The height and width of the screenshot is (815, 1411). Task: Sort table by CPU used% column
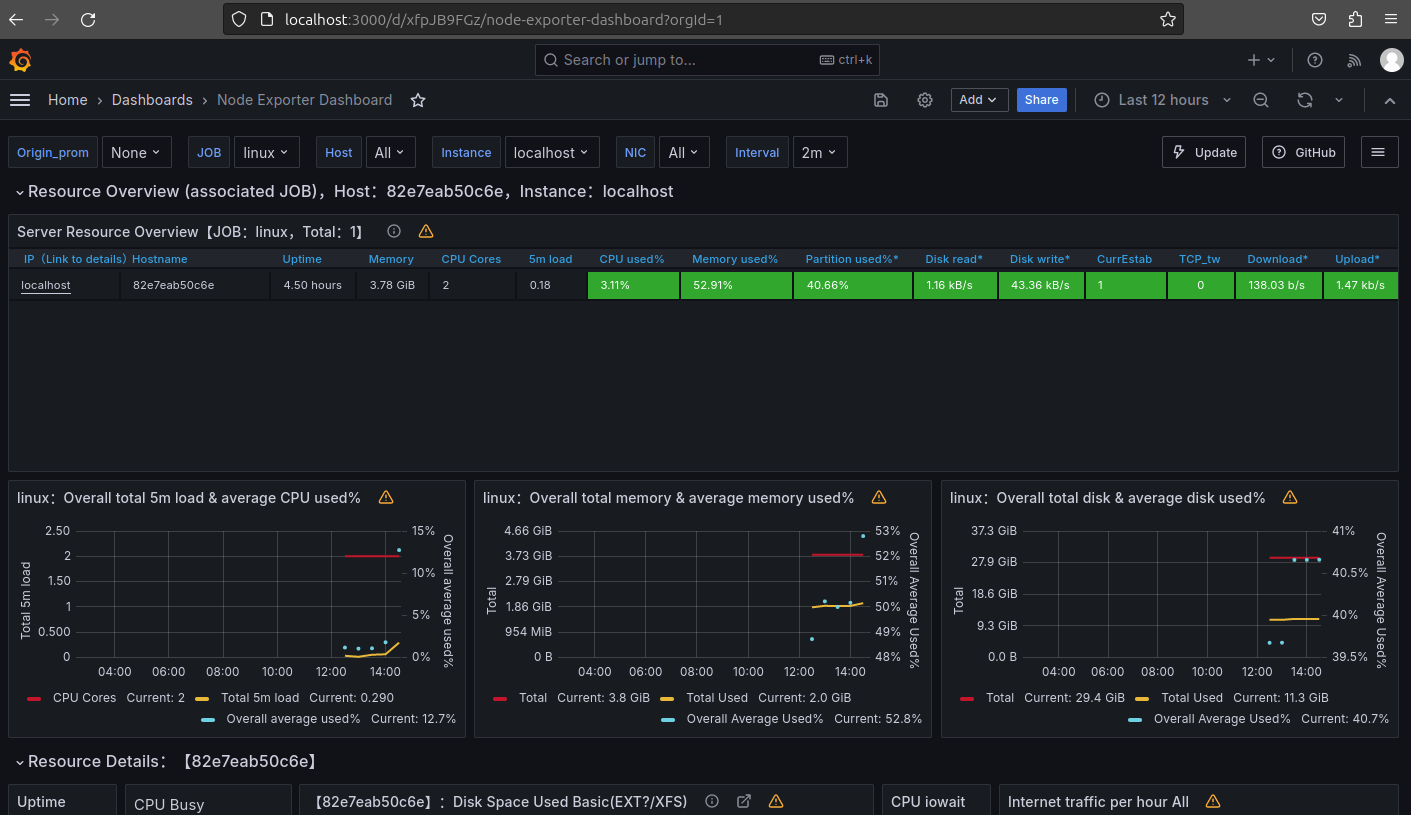632,259
